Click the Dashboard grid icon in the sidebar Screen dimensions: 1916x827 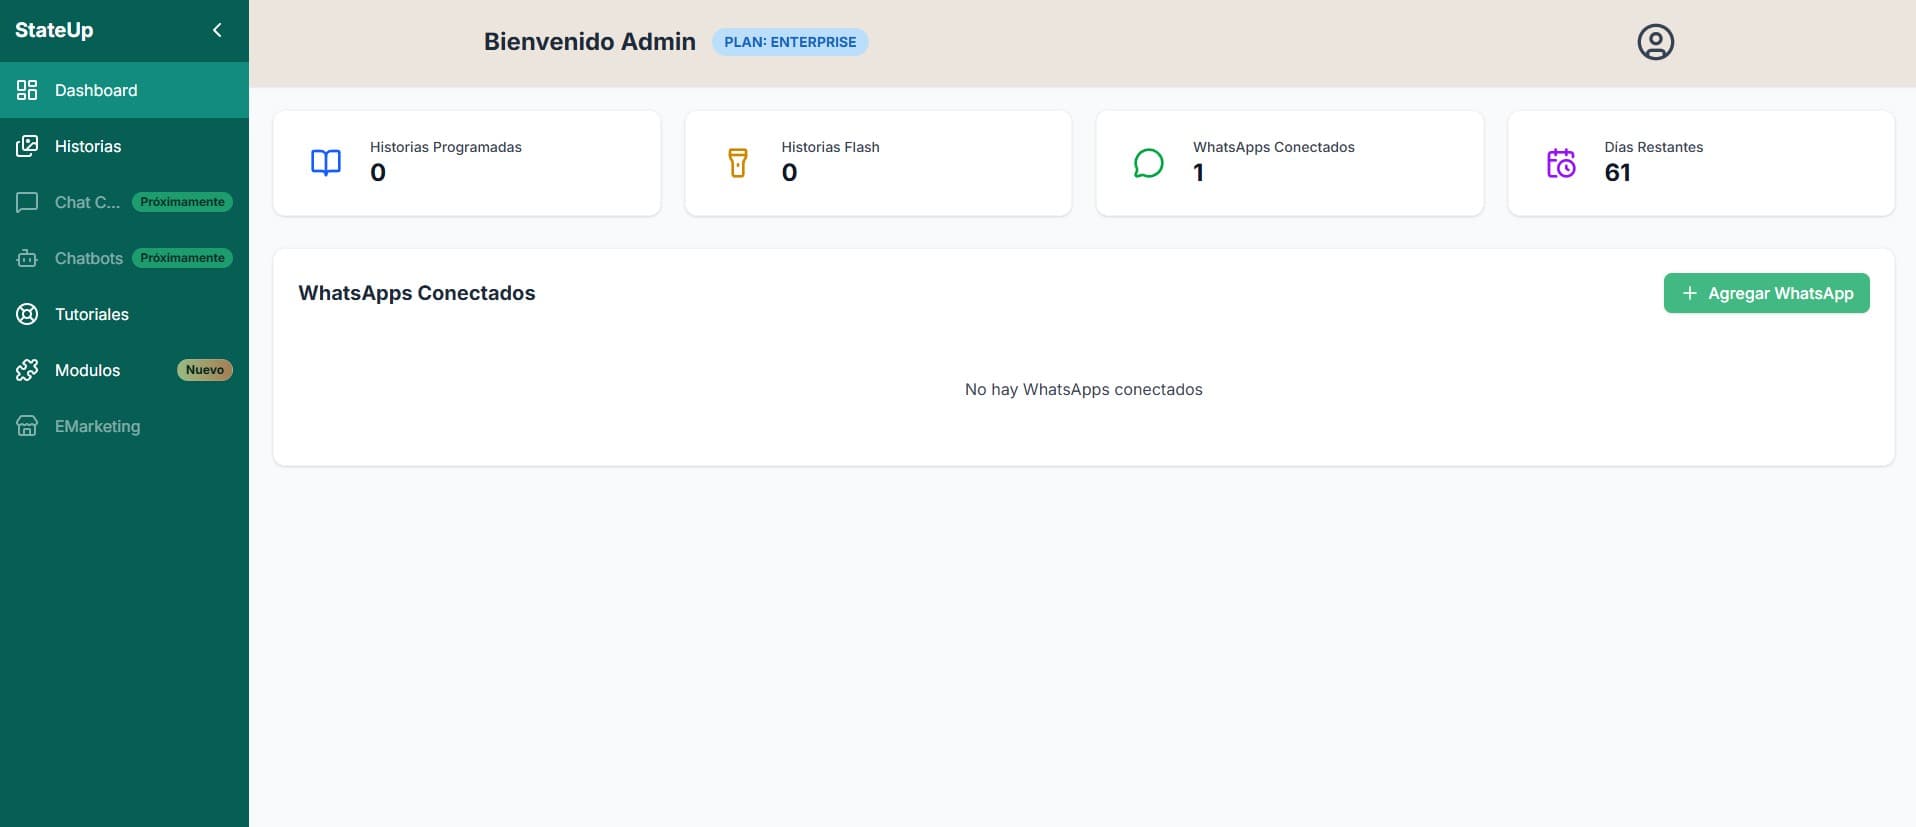(x=27, y=90)
